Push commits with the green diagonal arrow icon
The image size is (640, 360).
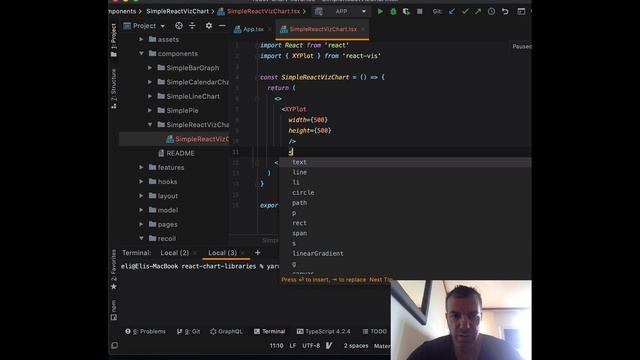pyautogui.click(x=478, y=11)
